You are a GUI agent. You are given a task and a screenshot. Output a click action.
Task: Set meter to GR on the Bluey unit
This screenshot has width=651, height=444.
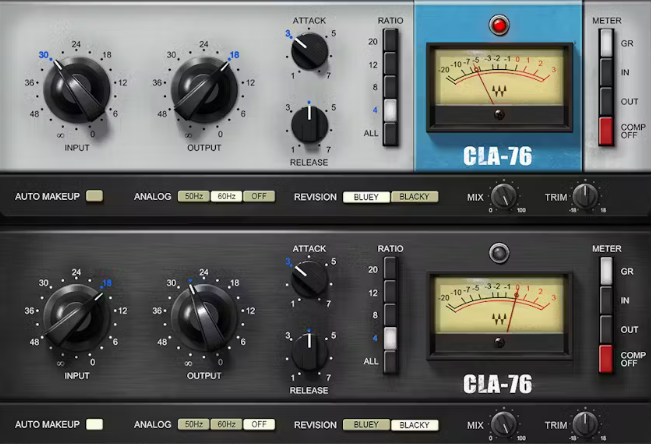[x=606, y=43]
